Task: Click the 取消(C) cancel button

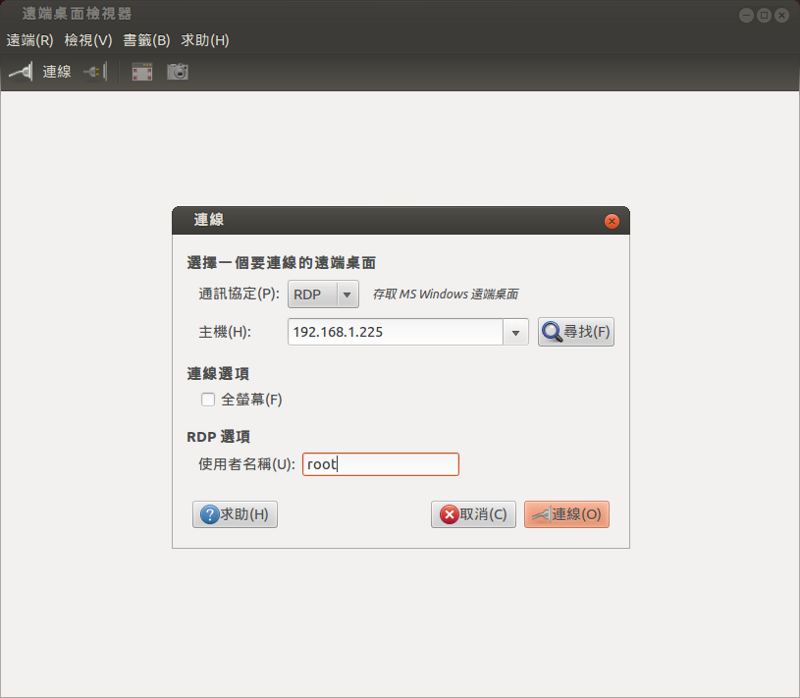Action: click(x=473, y=514)
